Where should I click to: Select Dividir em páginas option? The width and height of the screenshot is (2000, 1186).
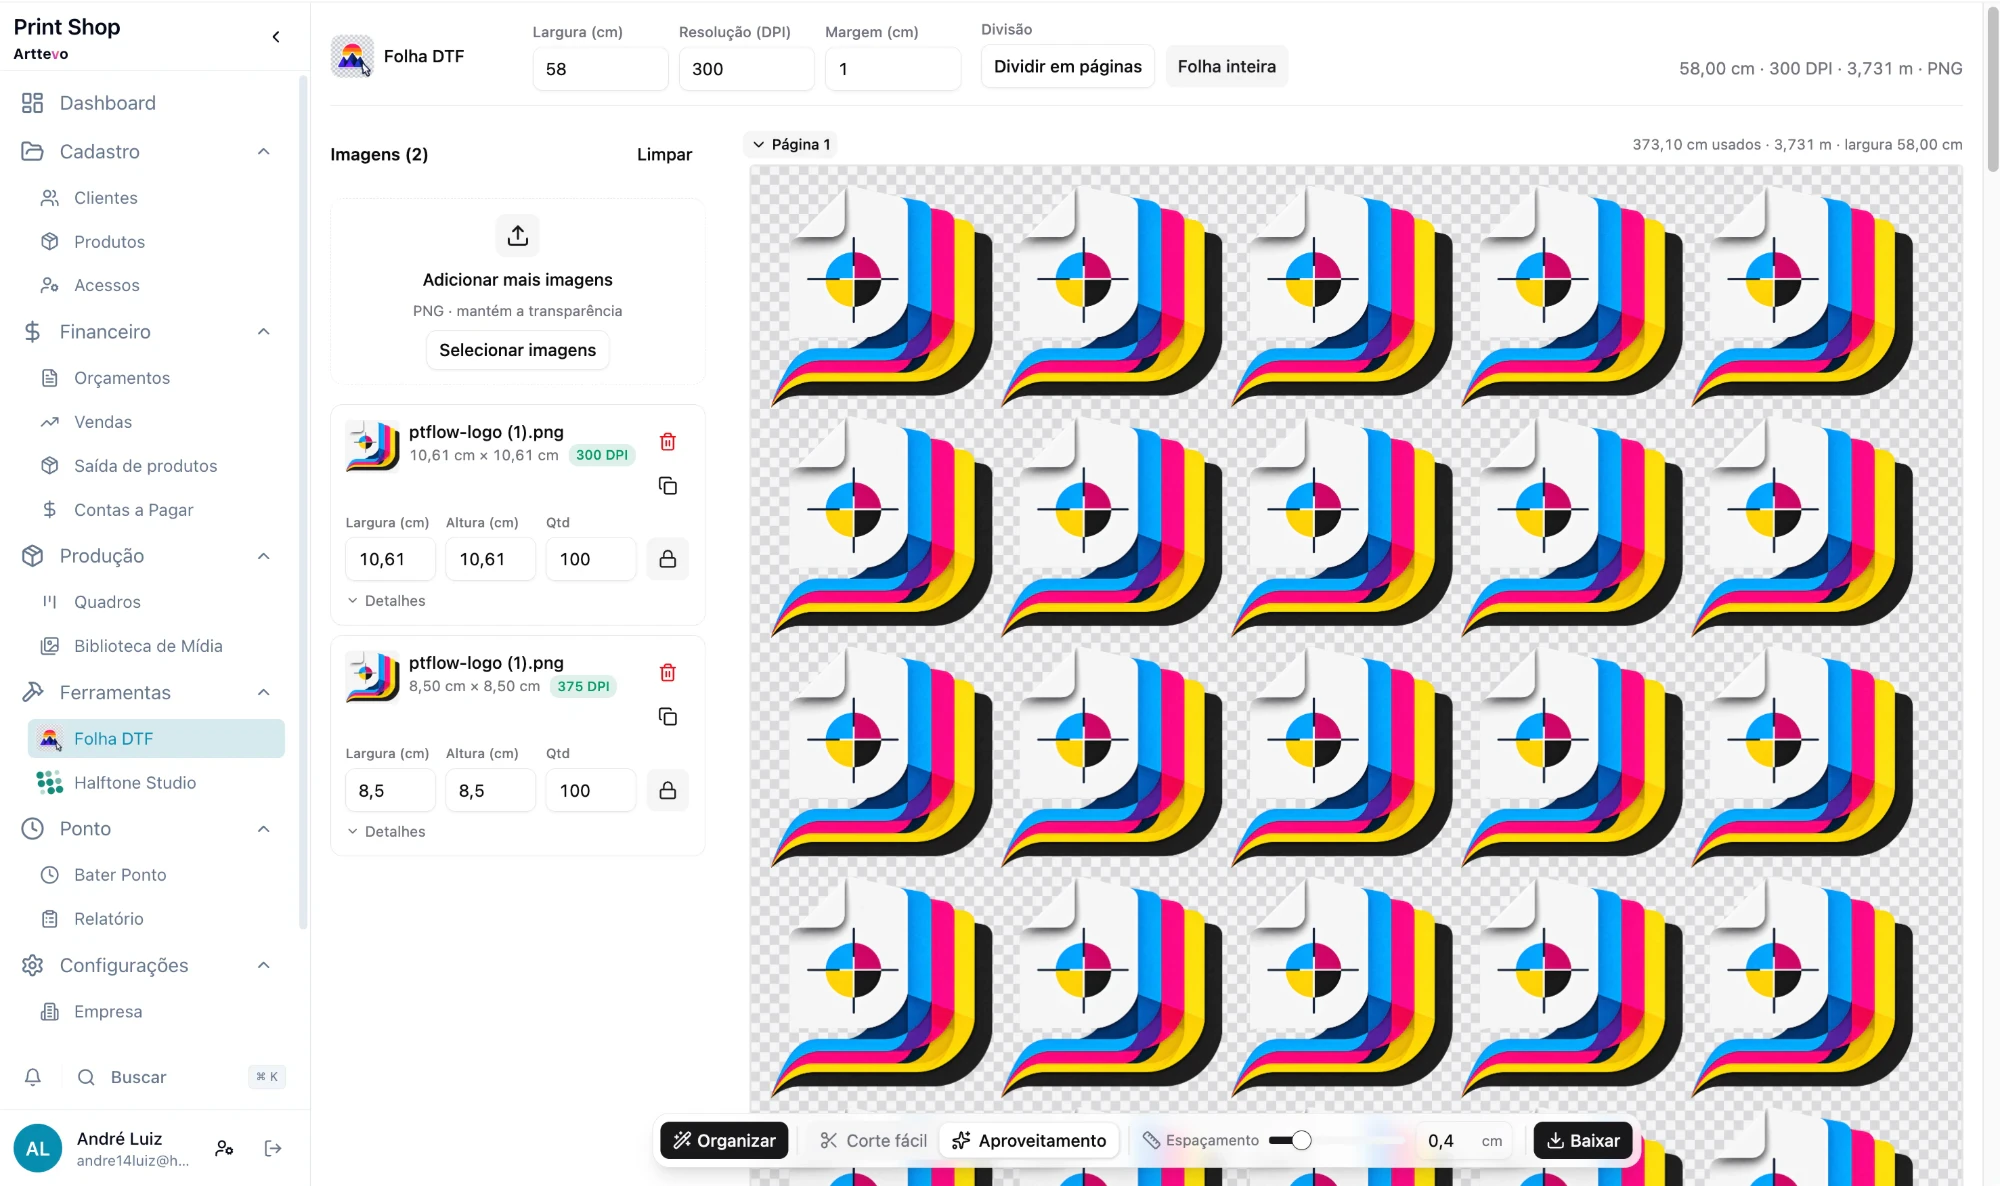tap(1067, 66)
